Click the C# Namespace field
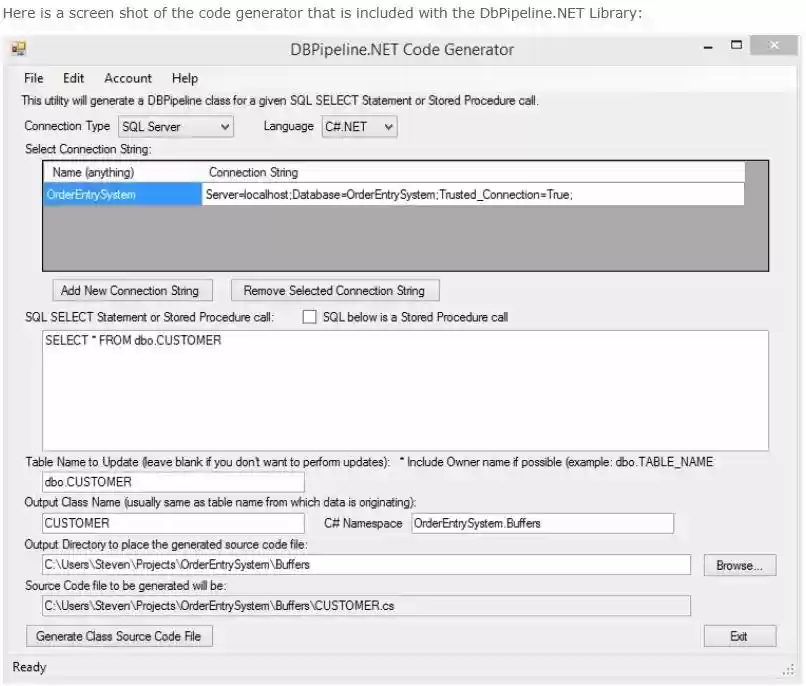Viewport: 806px width, 686px height. click(x=542, y=522)
